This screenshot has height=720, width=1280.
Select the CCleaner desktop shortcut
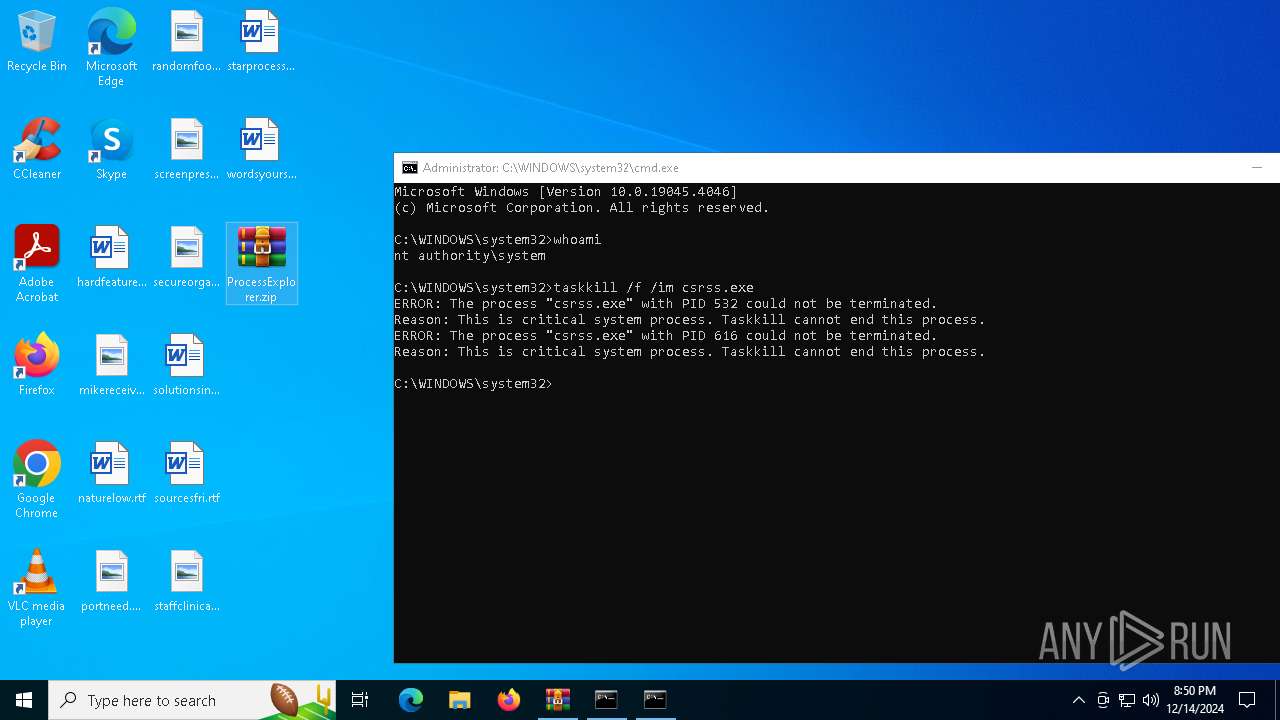(x=37, y=150)
